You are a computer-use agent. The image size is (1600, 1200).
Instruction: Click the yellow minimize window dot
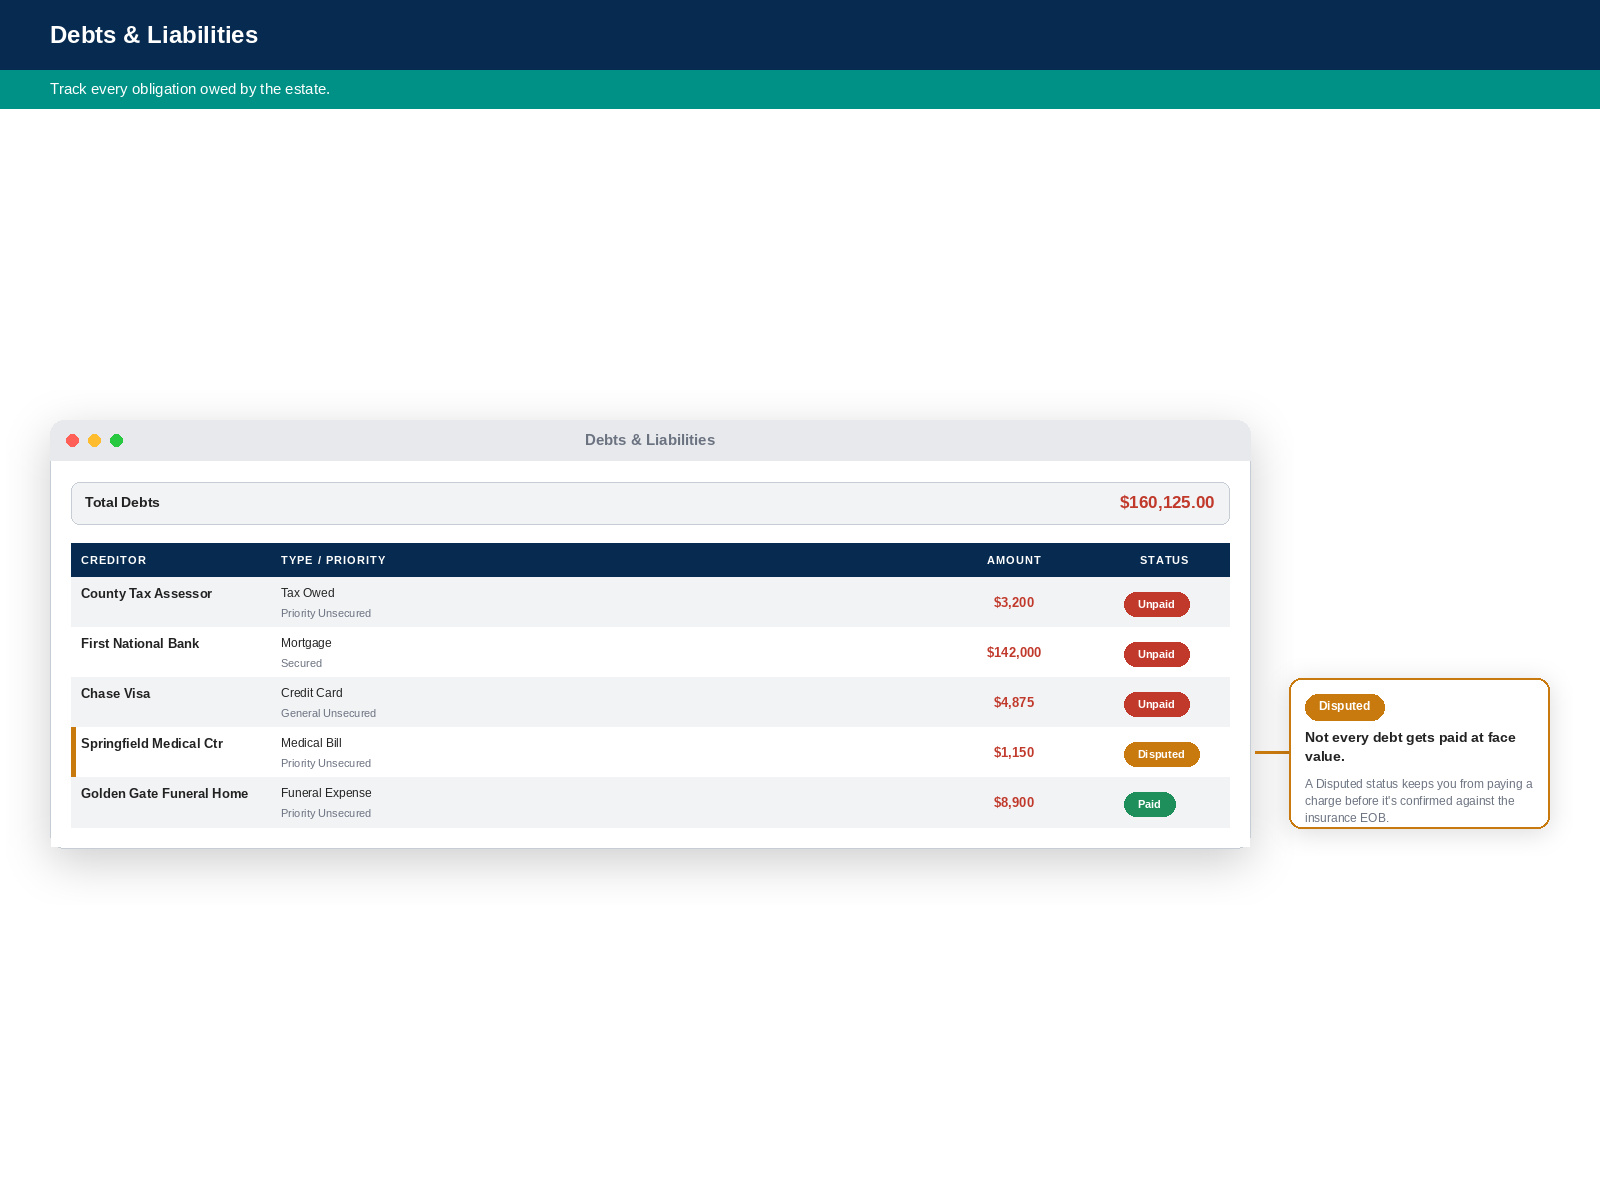94,440
